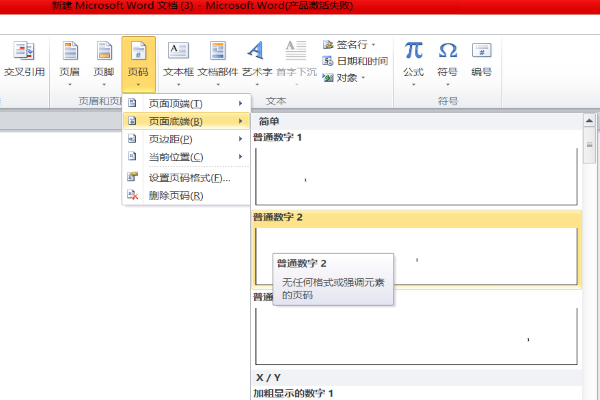Insert a 公式 equation pi icon
600x400 pixels.
coord(414,51)
